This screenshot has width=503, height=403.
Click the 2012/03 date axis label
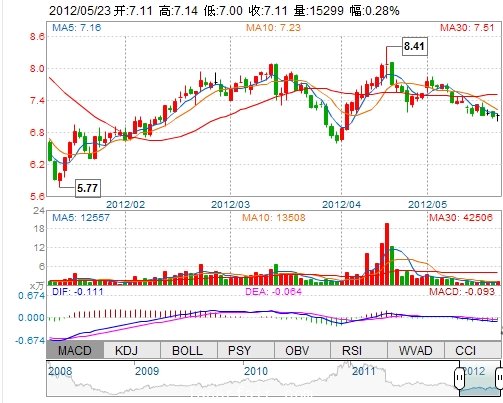(230, 204)
